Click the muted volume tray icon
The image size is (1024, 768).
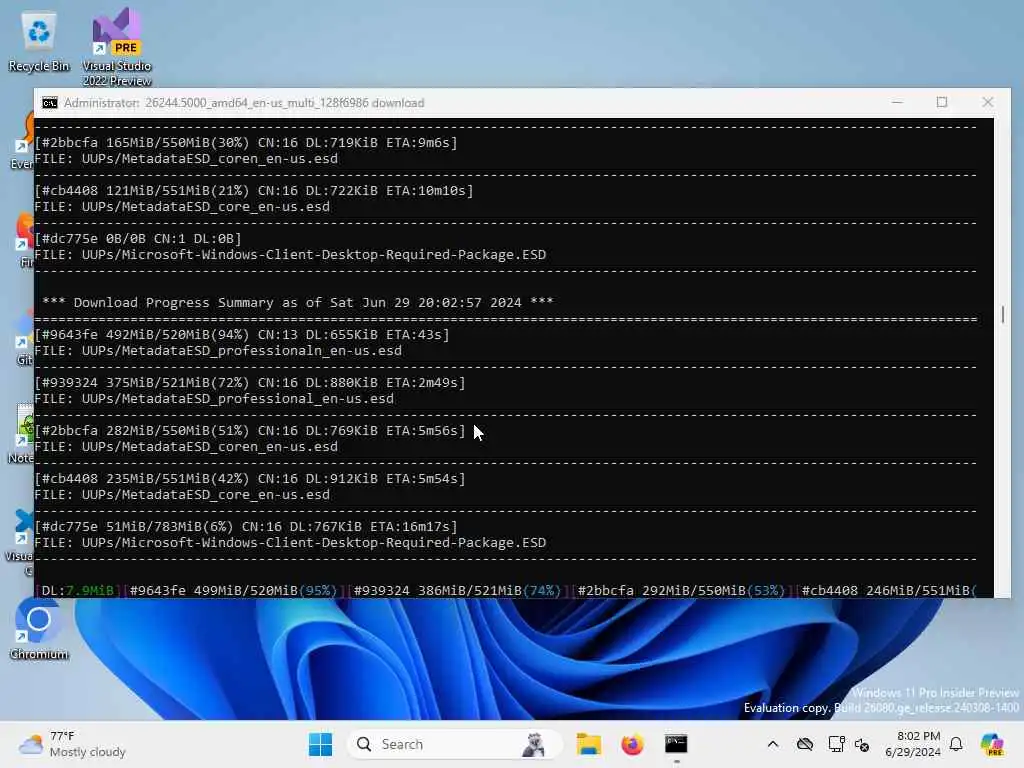click(x=862, y=744)
